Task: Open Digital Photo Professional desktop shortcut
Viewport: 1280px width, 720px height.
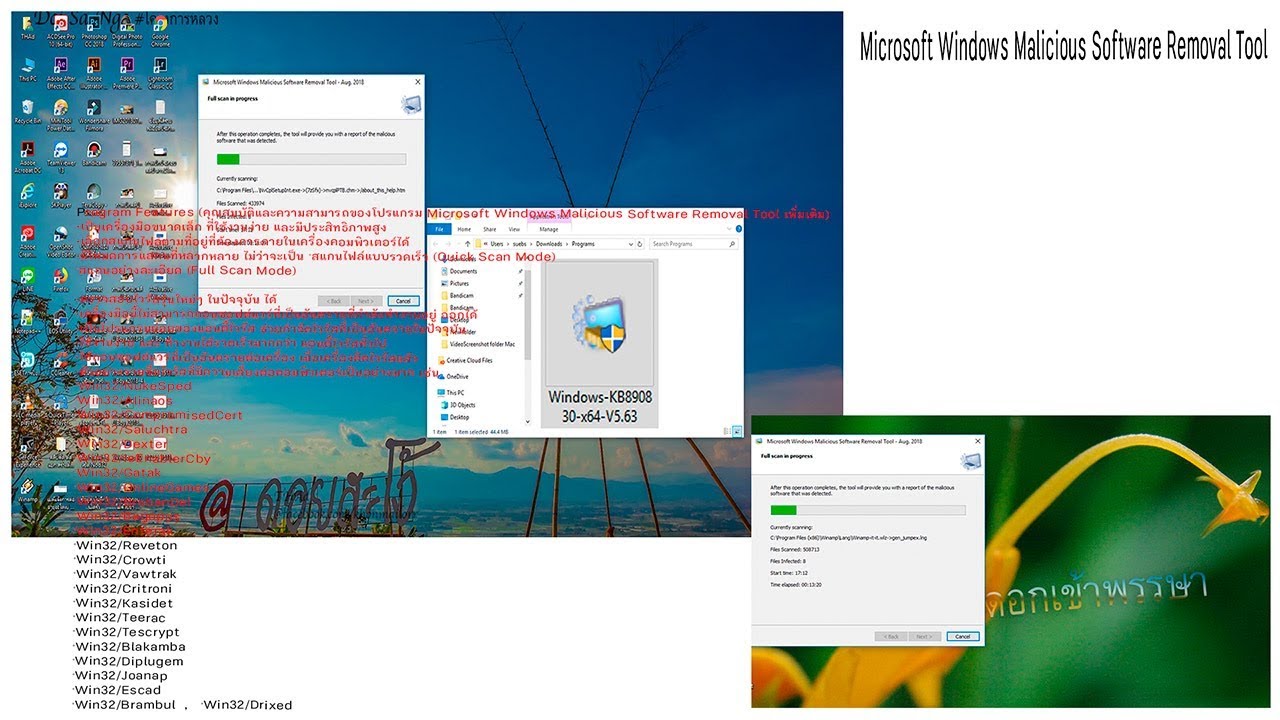Action: 127,31
